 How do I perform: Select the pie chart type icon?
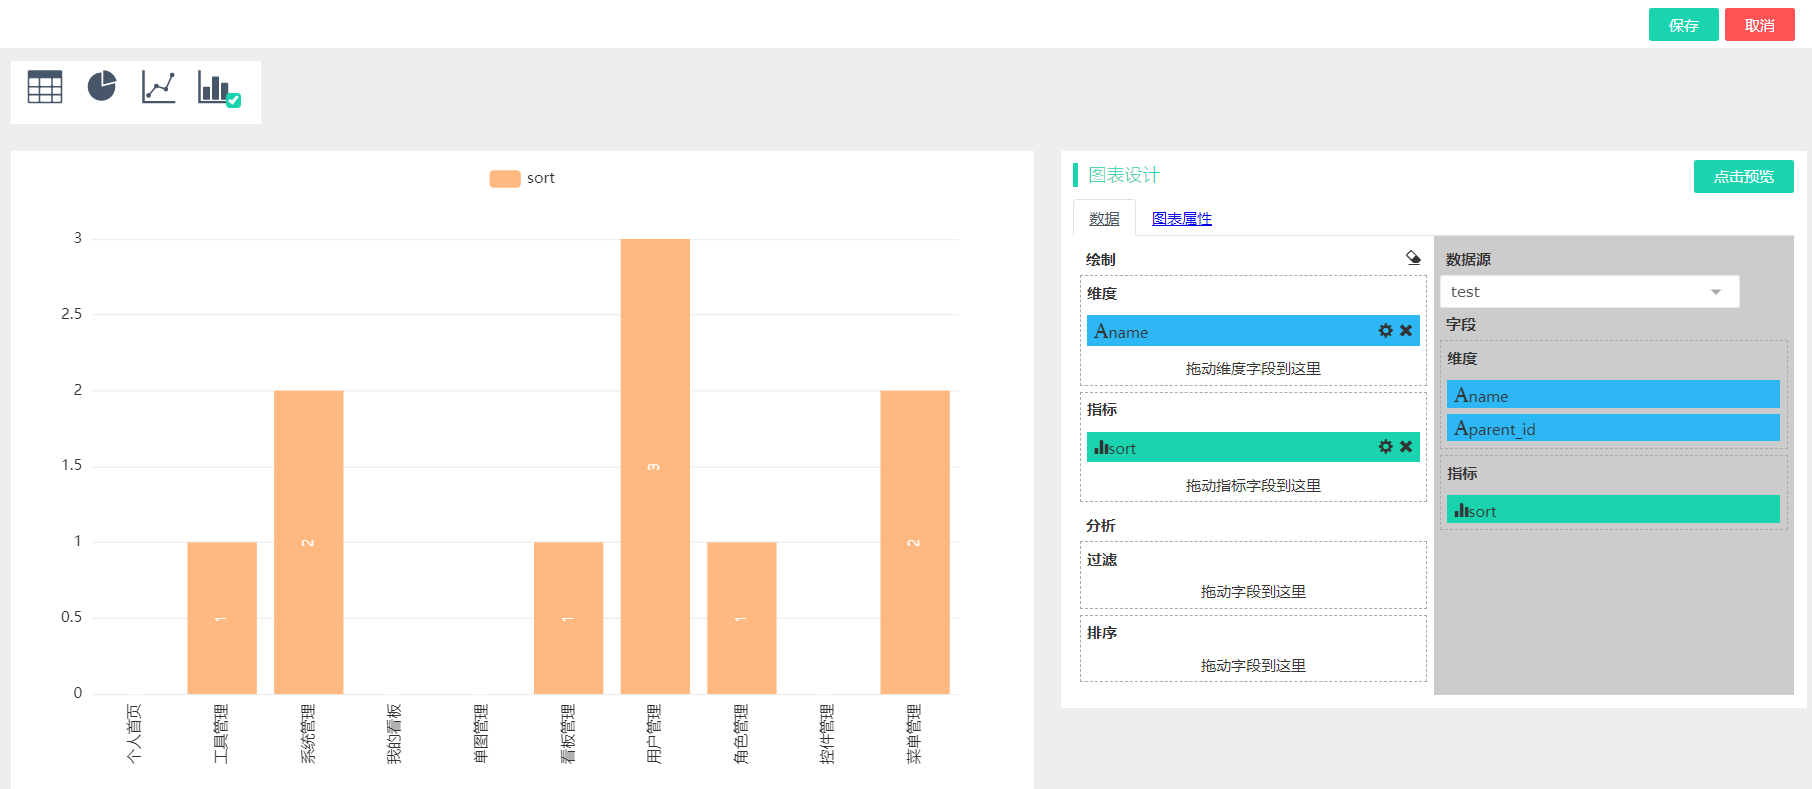(x=102, y=87)
